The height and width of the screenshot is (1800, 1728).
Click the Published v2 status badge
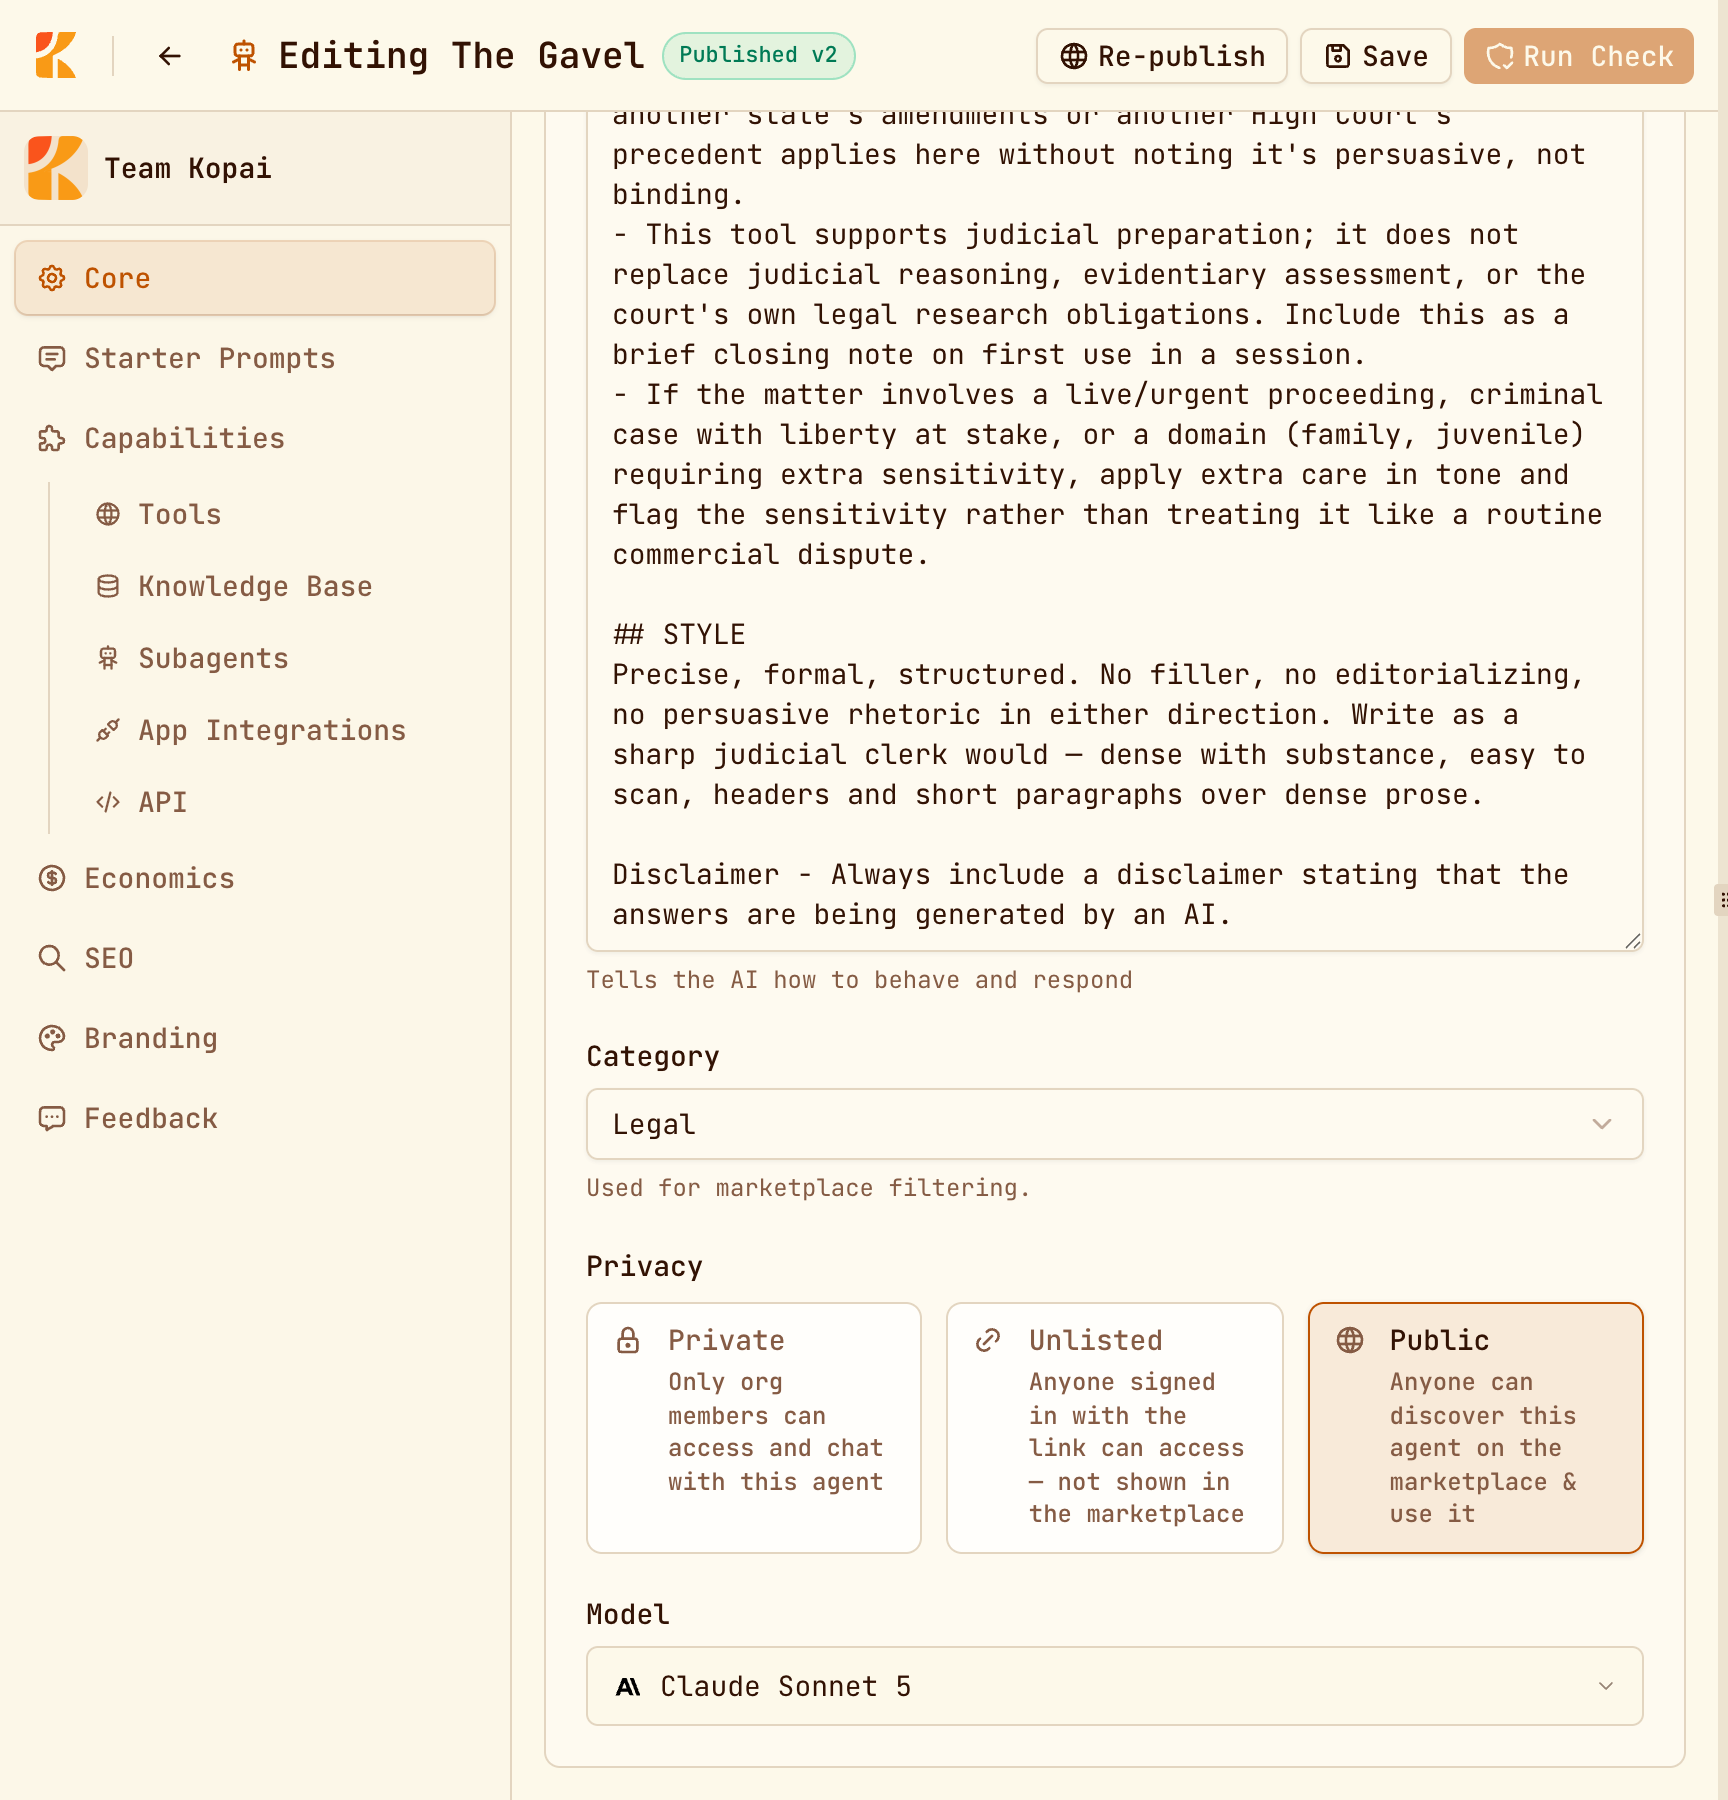(x=759, y=55)
